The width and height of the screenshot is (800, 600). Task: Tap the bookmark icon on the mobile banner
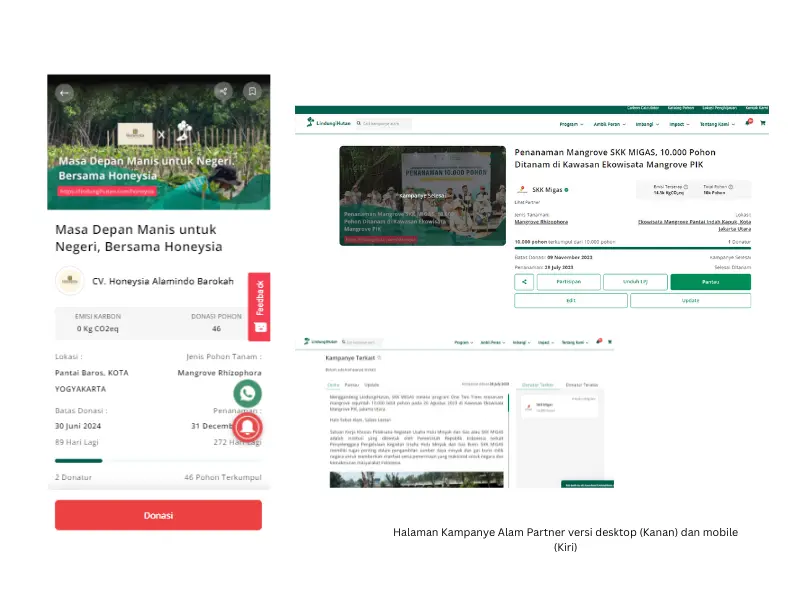(252, 92)
